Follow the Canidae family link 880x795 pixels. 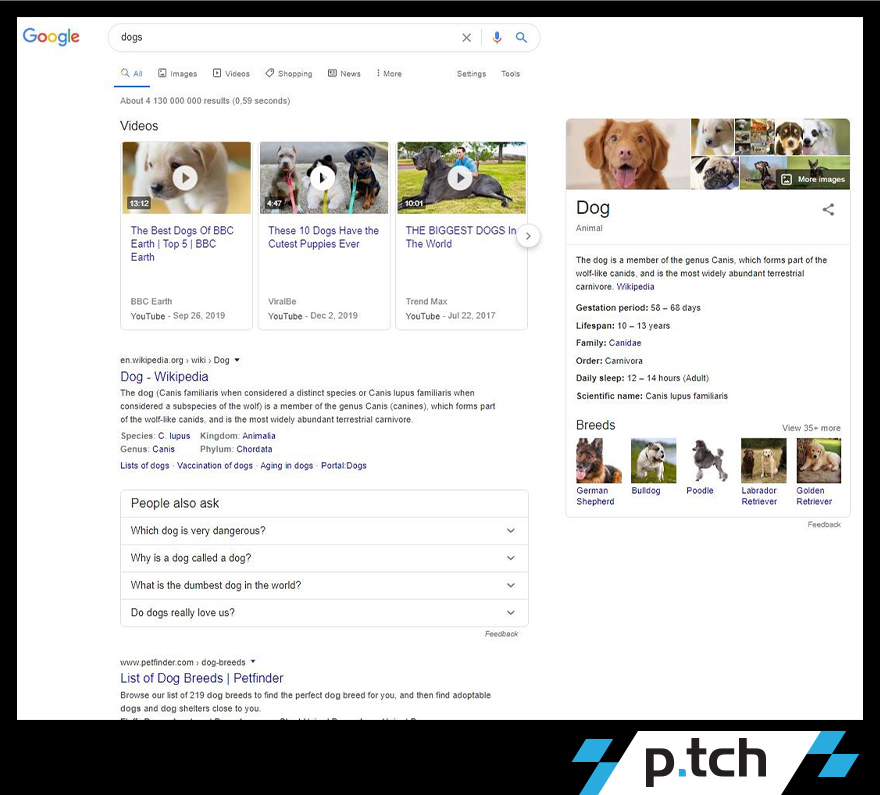pyautogui.click(x=625, y=343)
